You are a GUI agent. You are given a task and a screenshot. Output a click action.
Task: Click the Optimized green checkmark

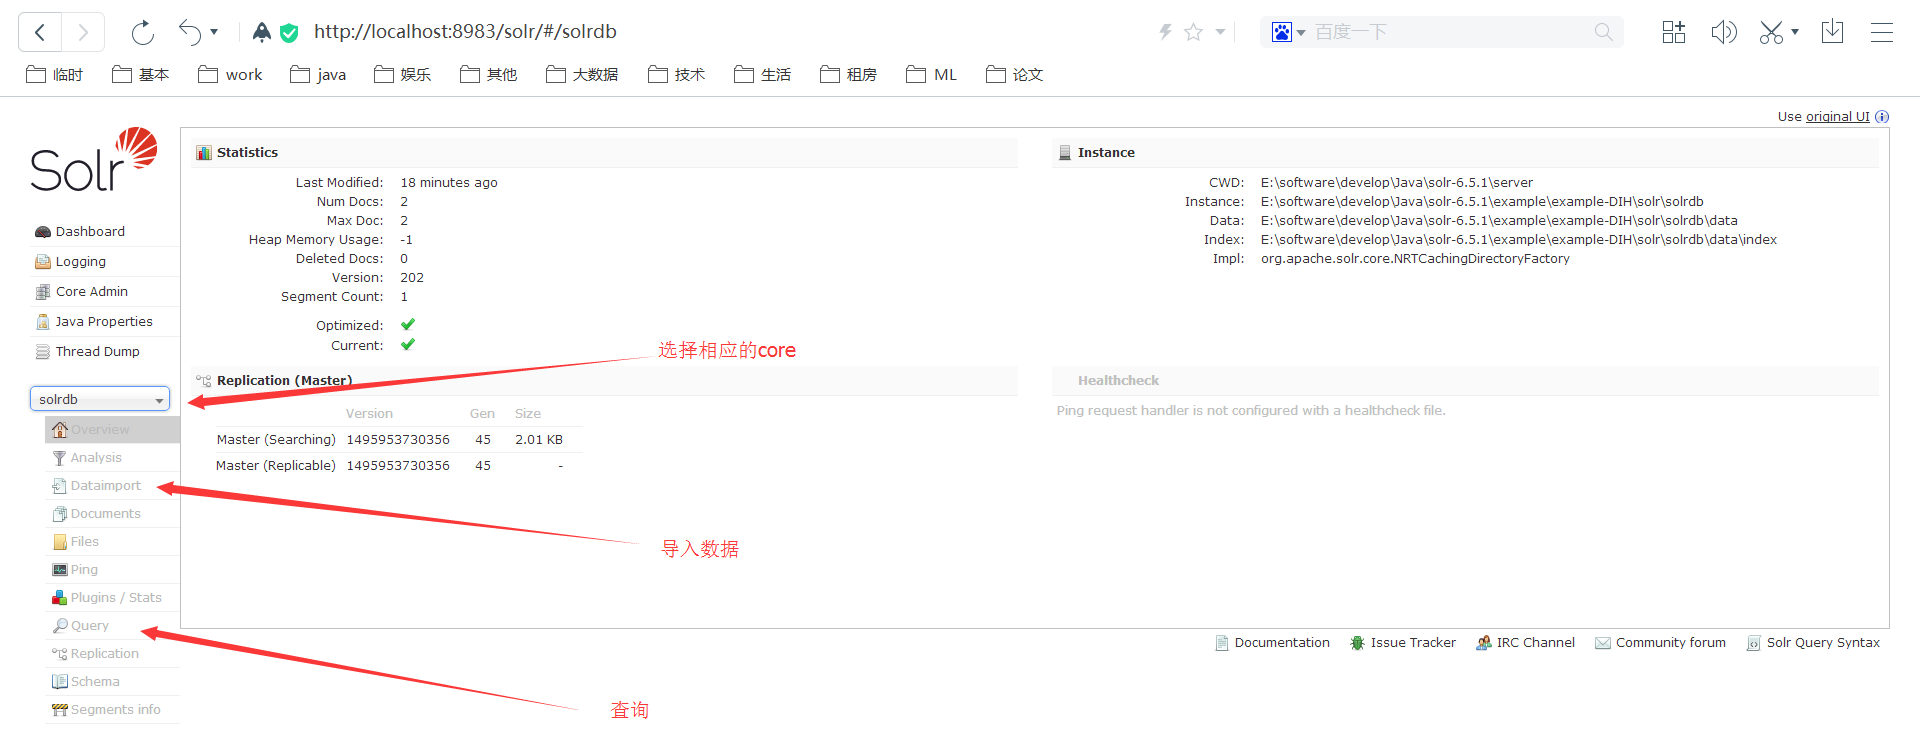point(408,325)
